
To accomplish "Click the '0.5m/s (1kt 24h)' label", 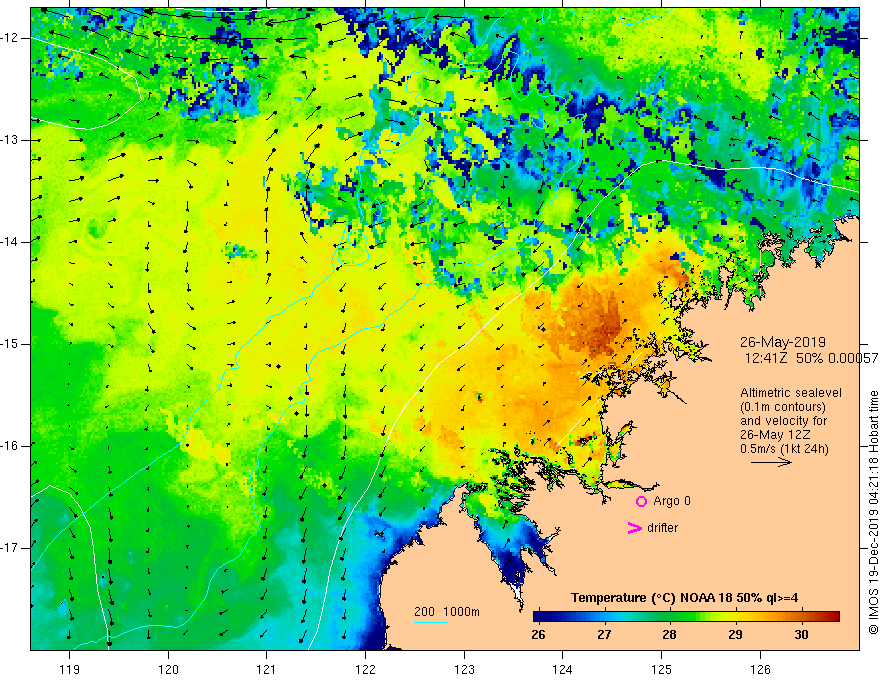I will [x=784, y=449].
